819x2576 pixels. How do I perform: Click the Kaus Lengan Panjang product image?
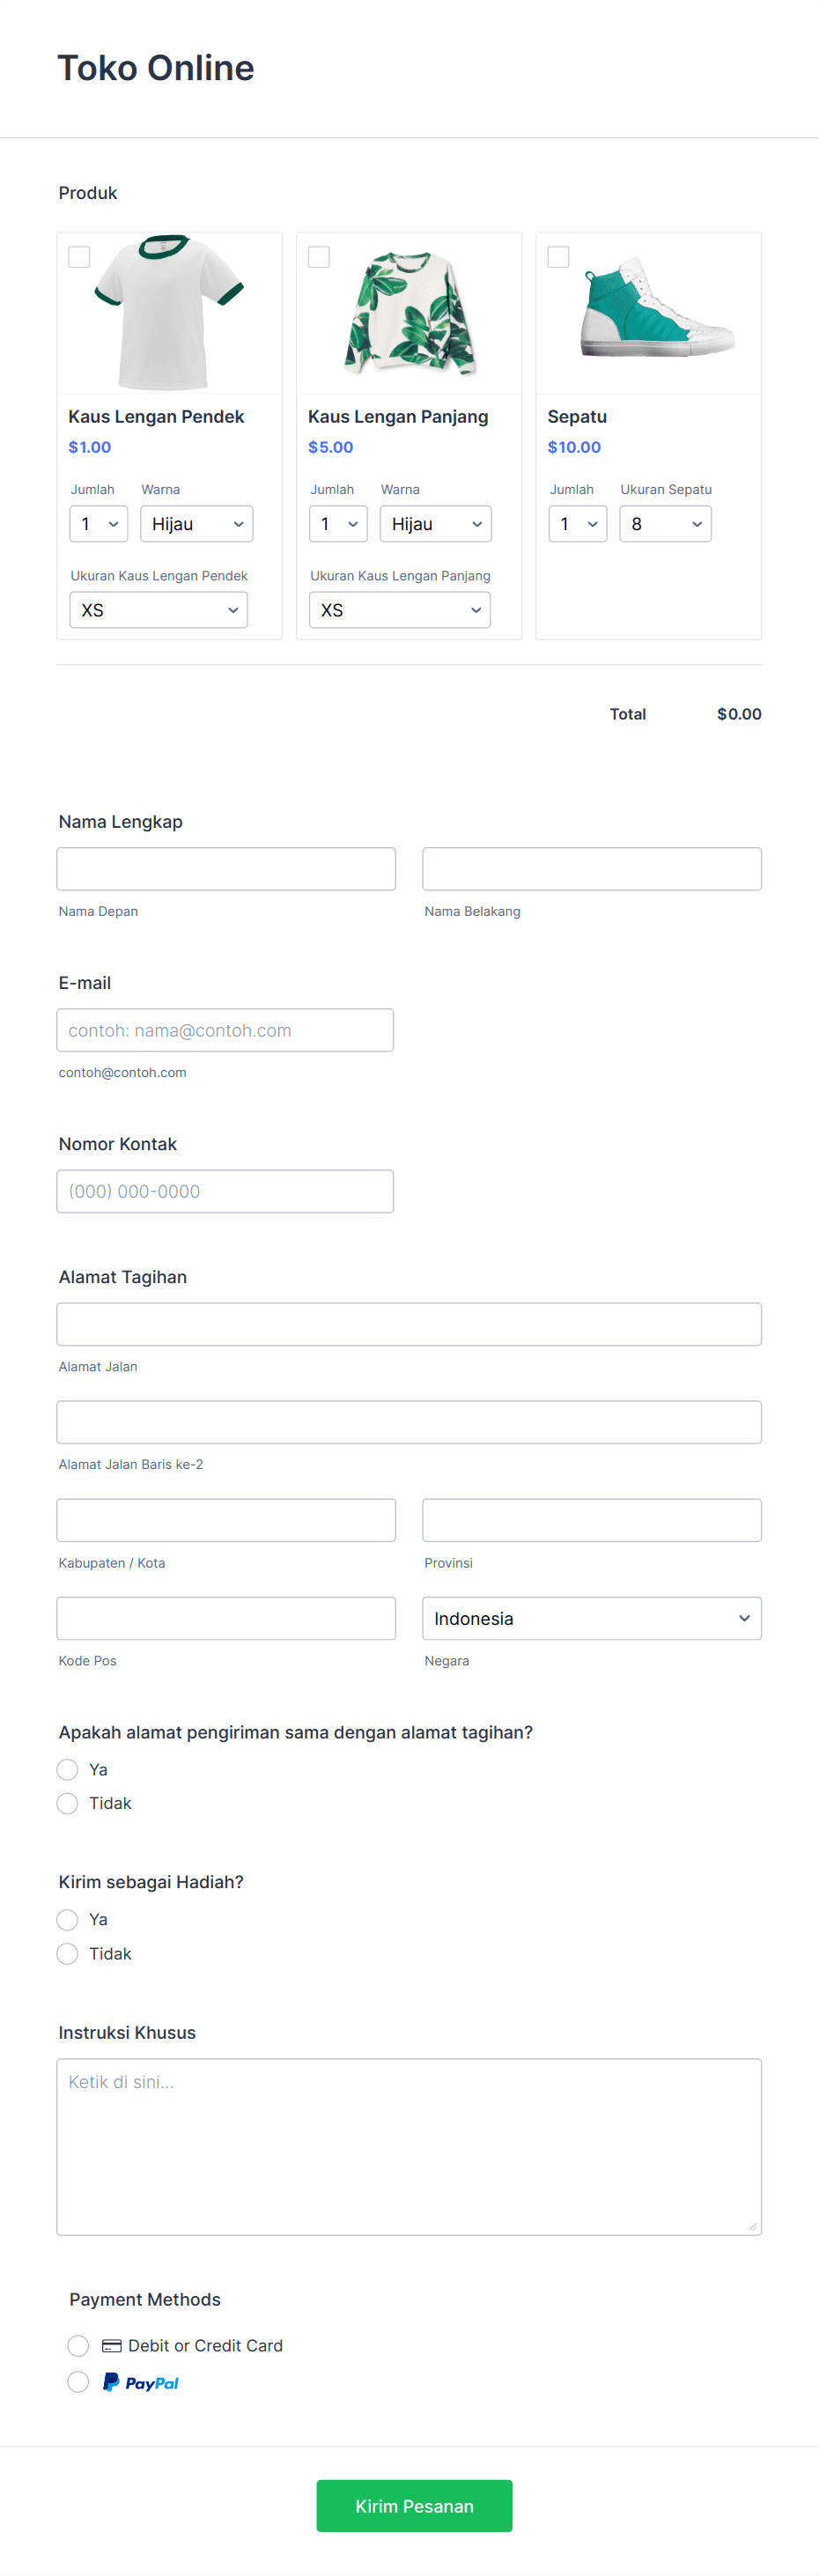pos(408,311)
